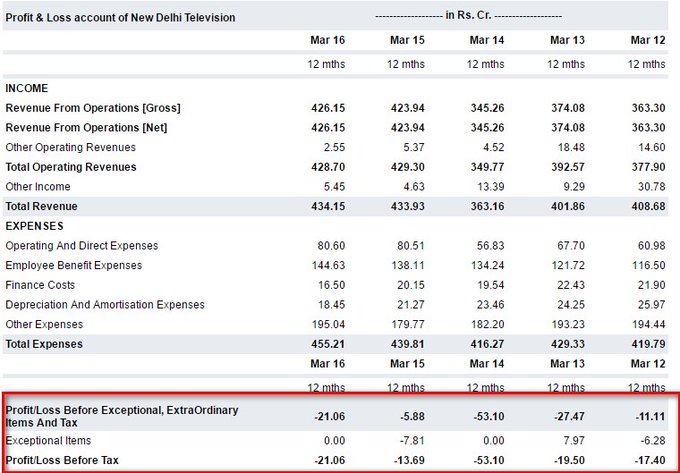Click total expenses value 455.21
Viewport: 680px width, 473px height.
[328, 344]
